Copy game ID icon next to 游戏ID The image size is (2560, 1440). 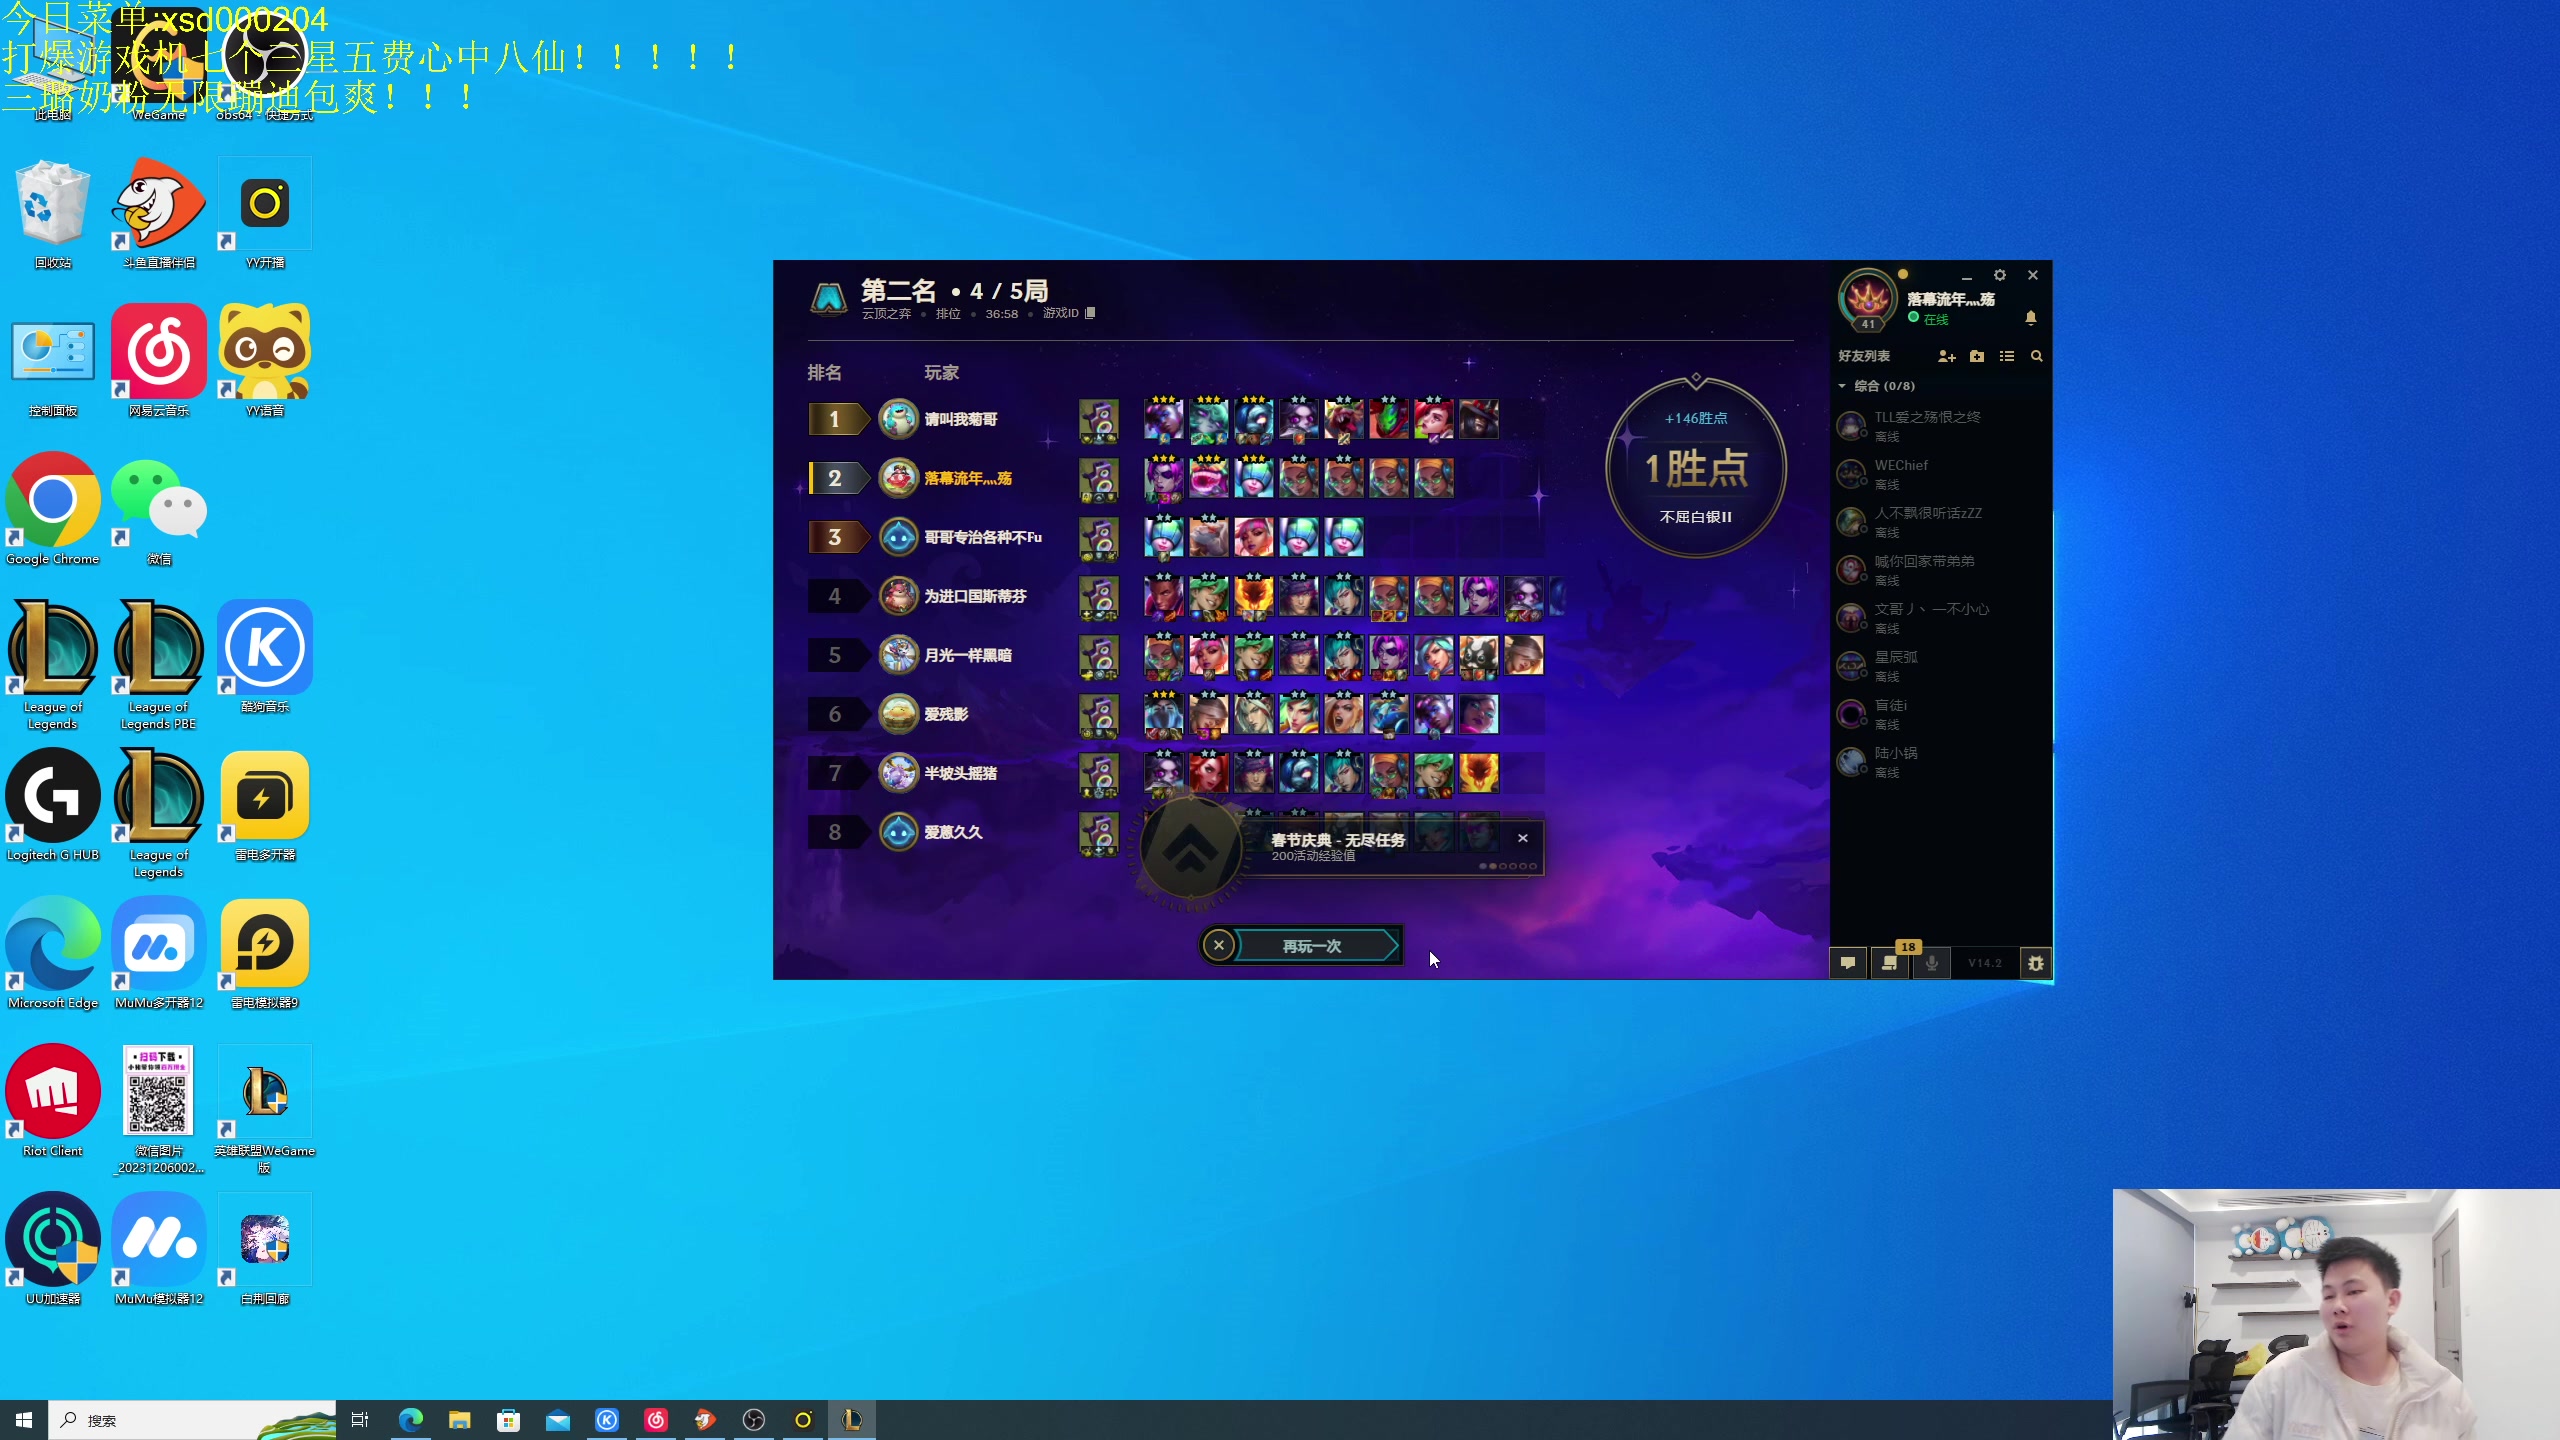click(1090, 313)
